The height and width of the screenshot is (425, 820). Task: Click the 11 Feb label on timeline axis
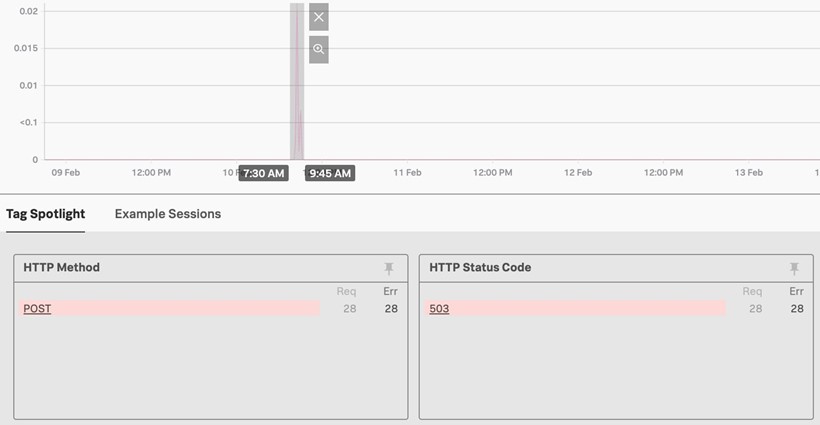pos(407,173)
